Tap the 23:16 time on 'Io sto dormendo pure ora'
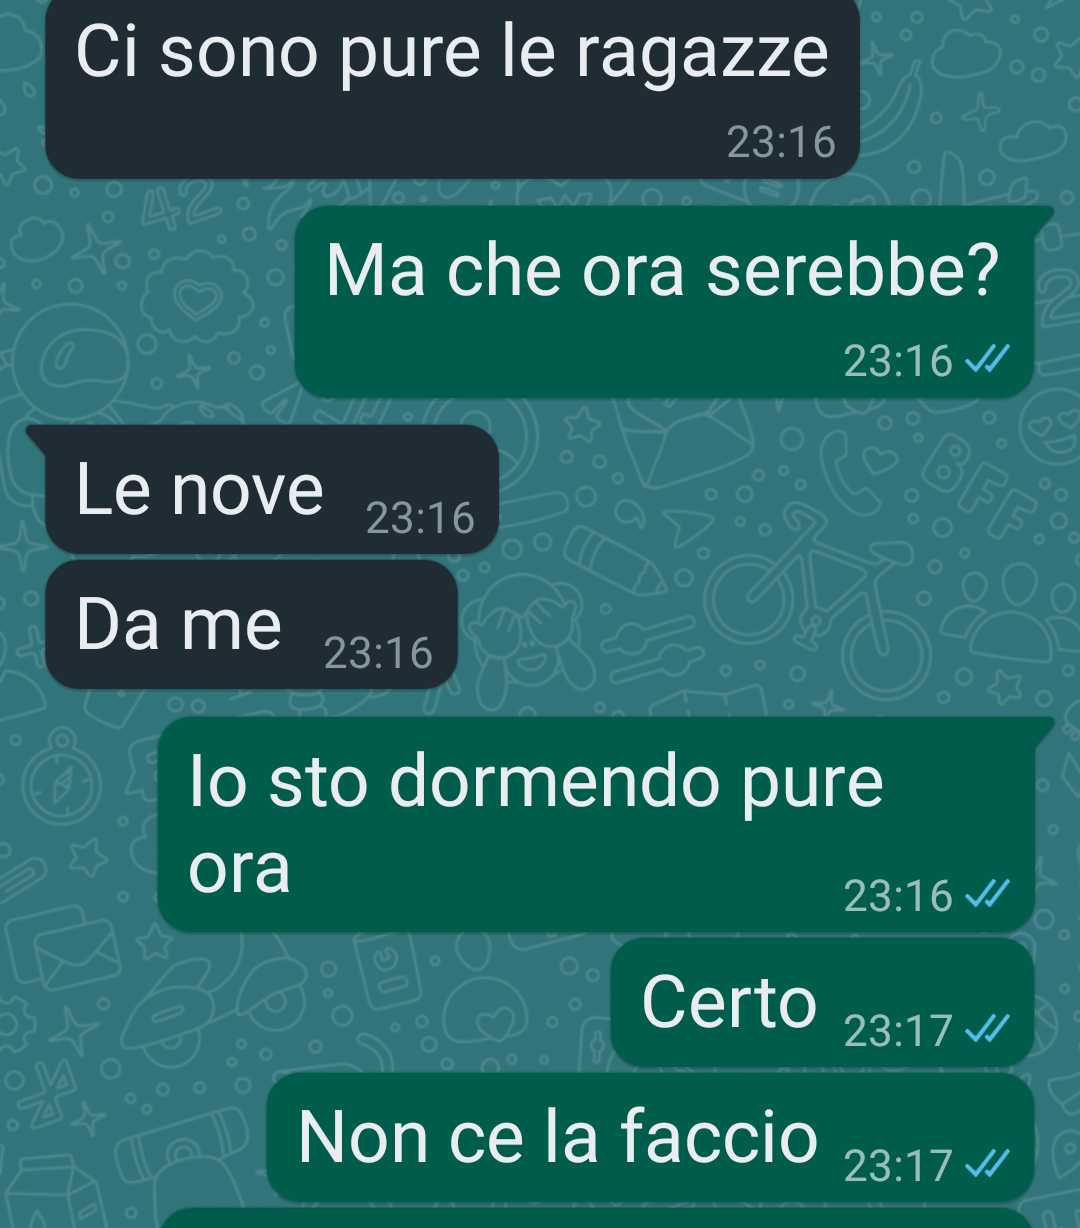Image resolution: width=1080 pixels, height=1228 pixels. coord(898,895)
